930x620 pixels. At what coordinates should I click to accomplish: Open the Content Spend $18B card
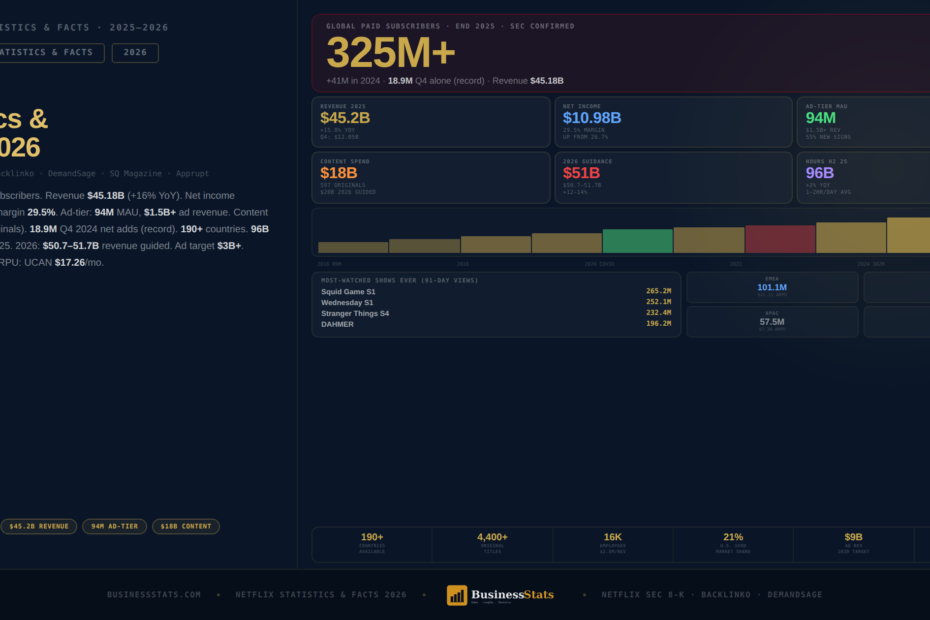(x=431, y=177)
